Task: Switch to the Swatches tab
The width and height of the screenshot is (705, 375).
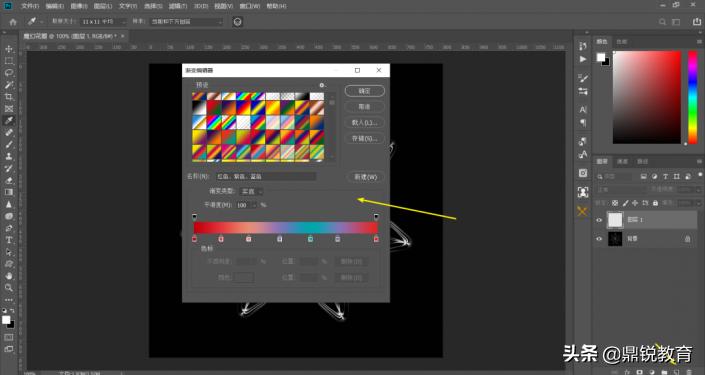Action: (x=621, y=41)
